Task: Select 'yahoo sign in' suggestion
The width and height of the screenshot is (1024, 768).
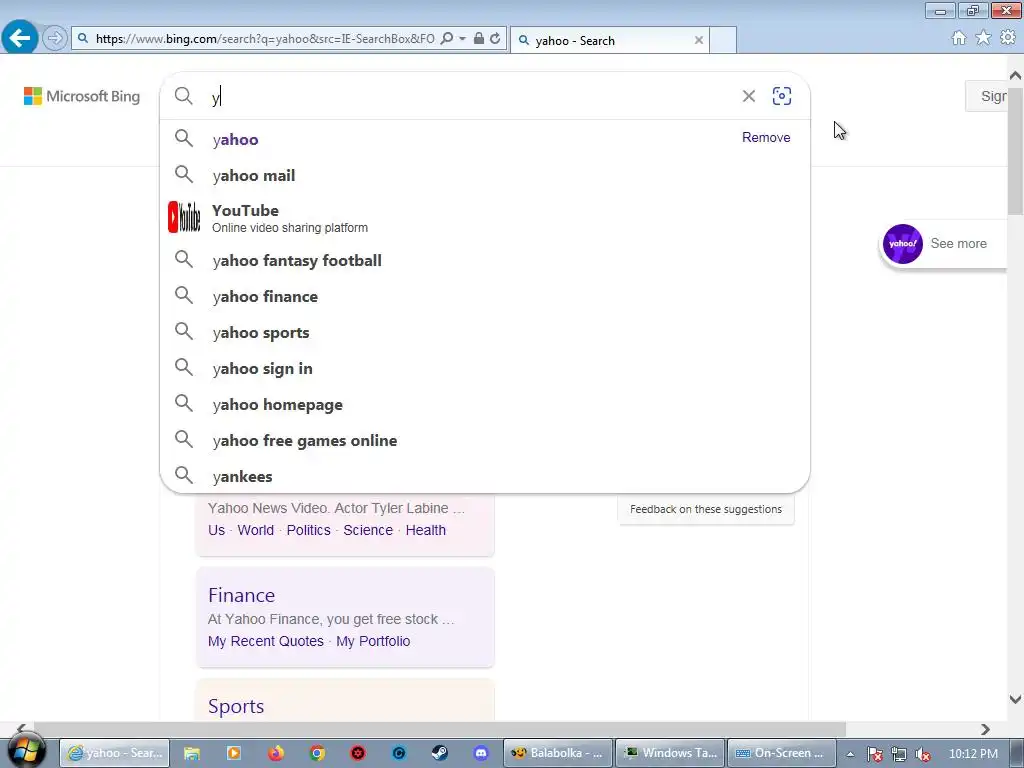Action: (x=485, y=368)
